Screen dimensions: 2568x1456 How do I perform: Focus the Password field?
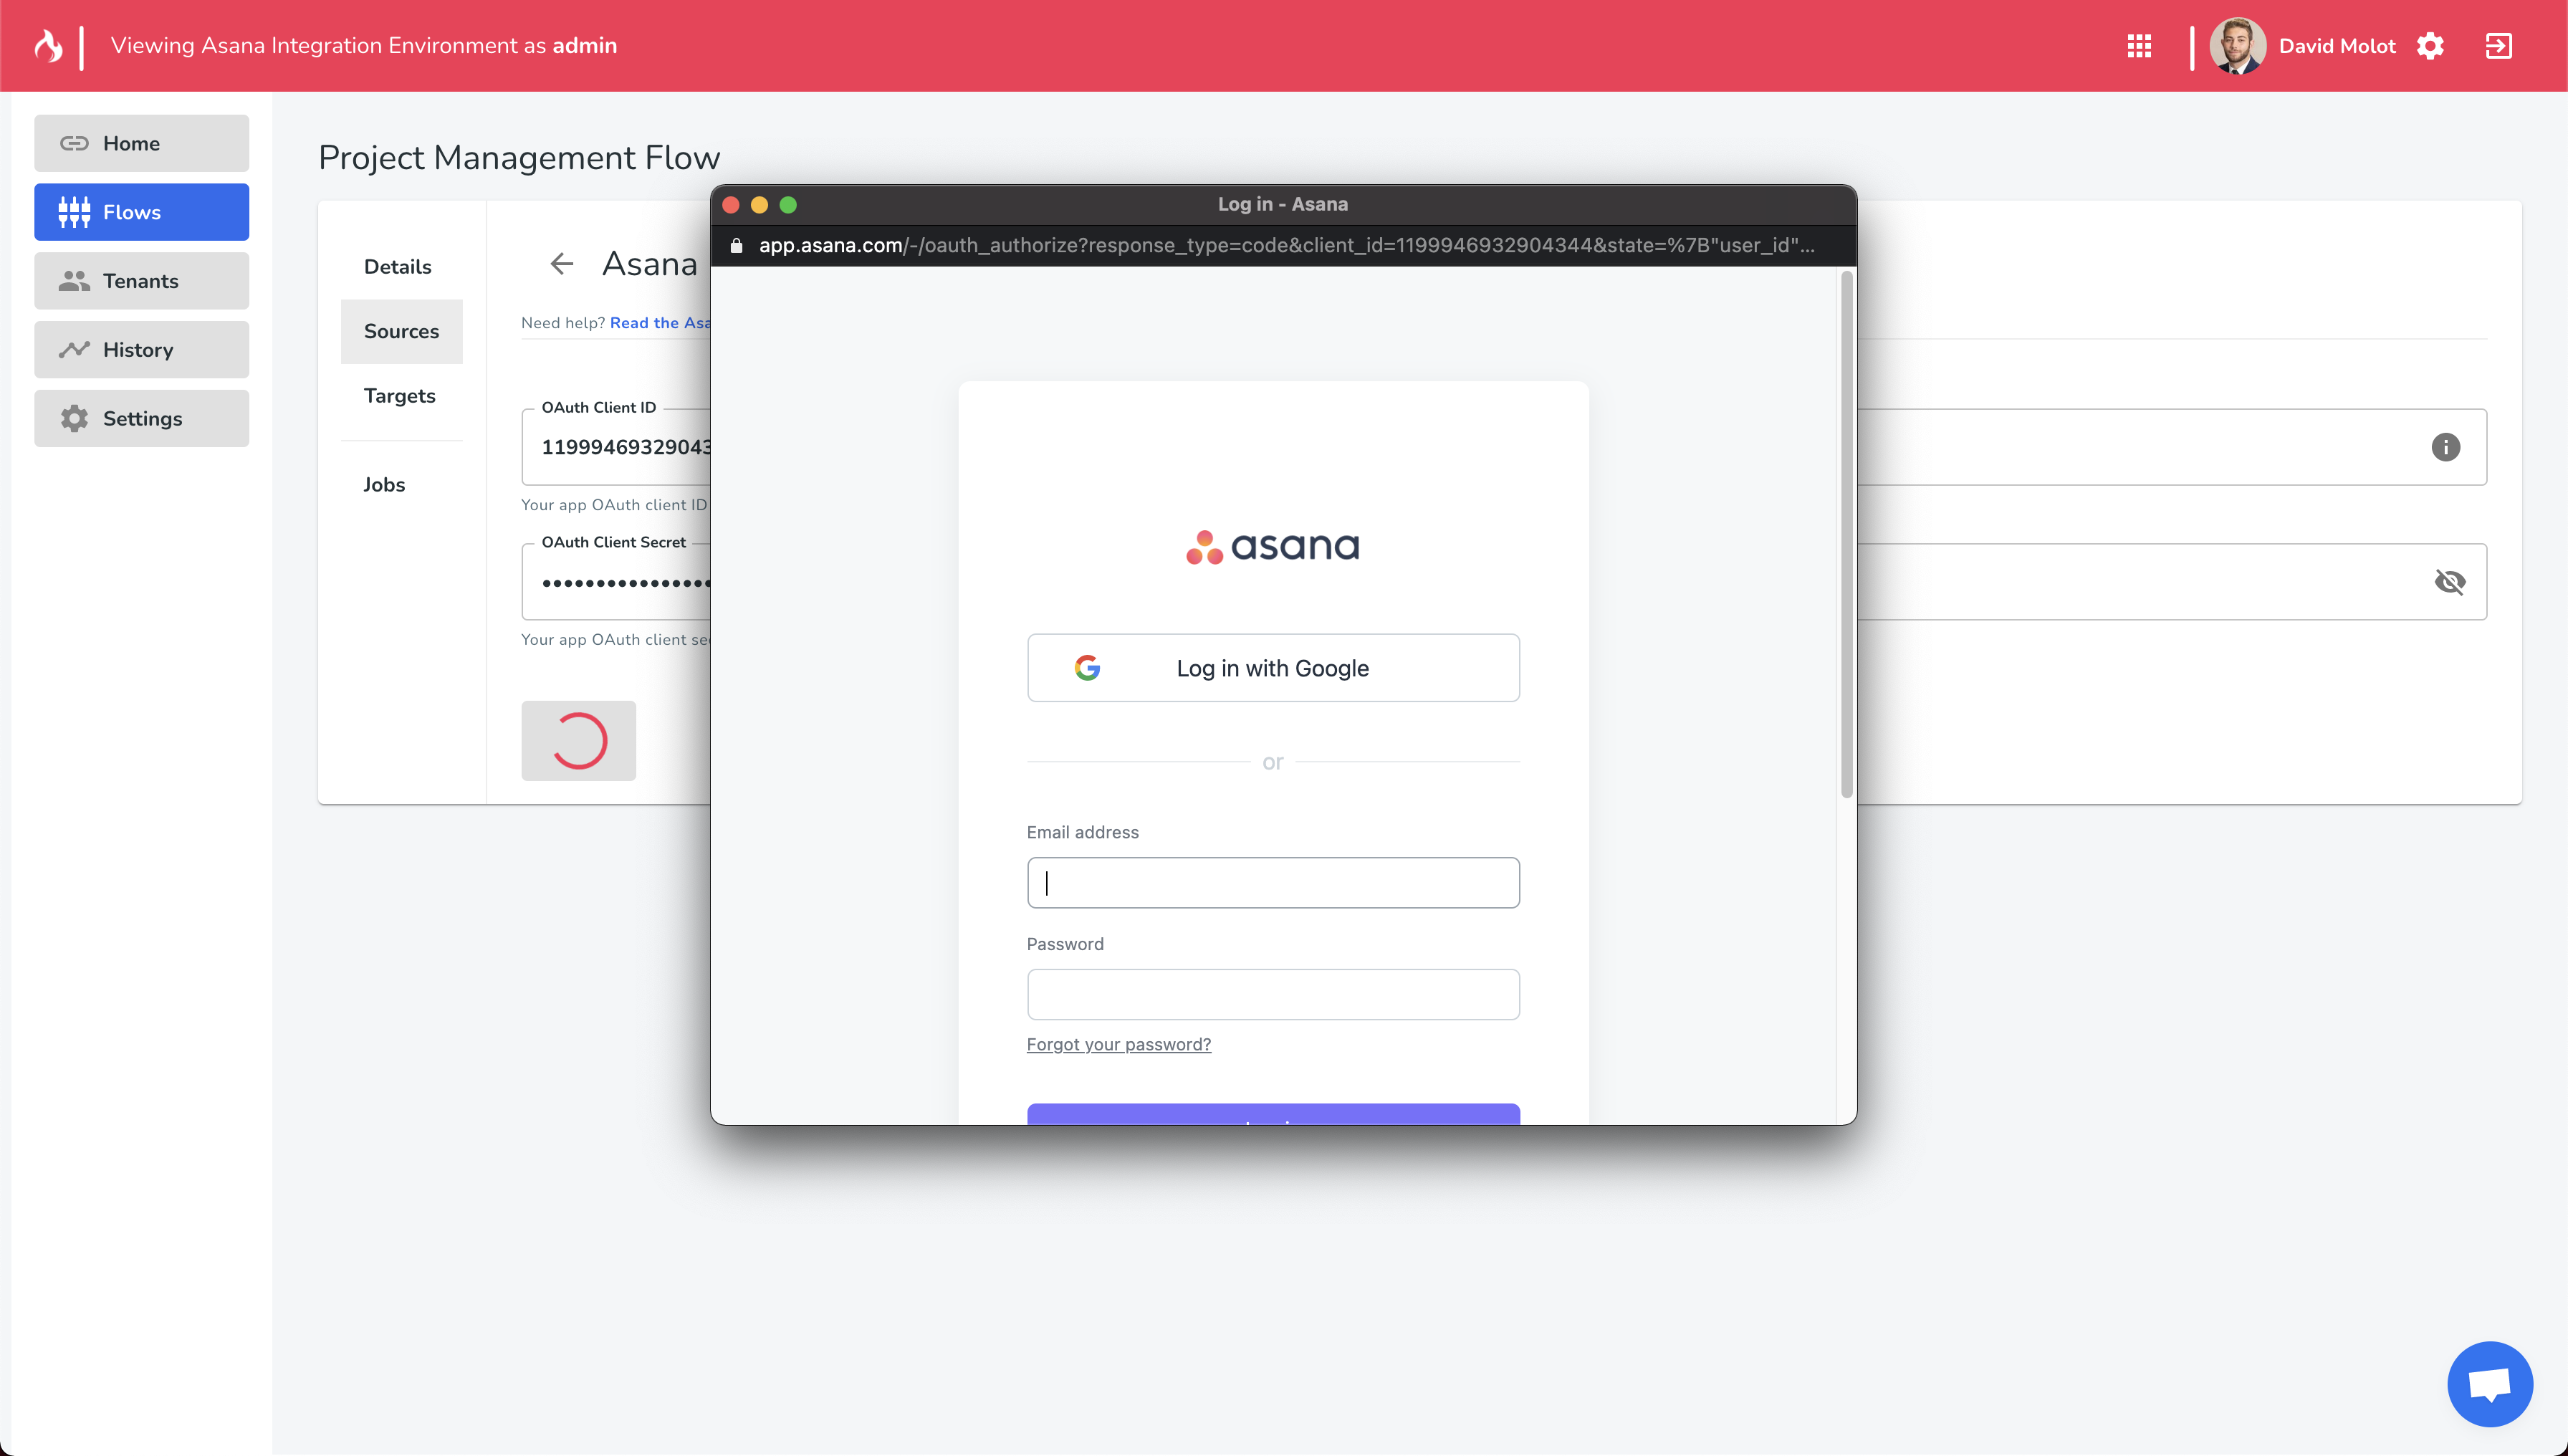coord(1273,995)
